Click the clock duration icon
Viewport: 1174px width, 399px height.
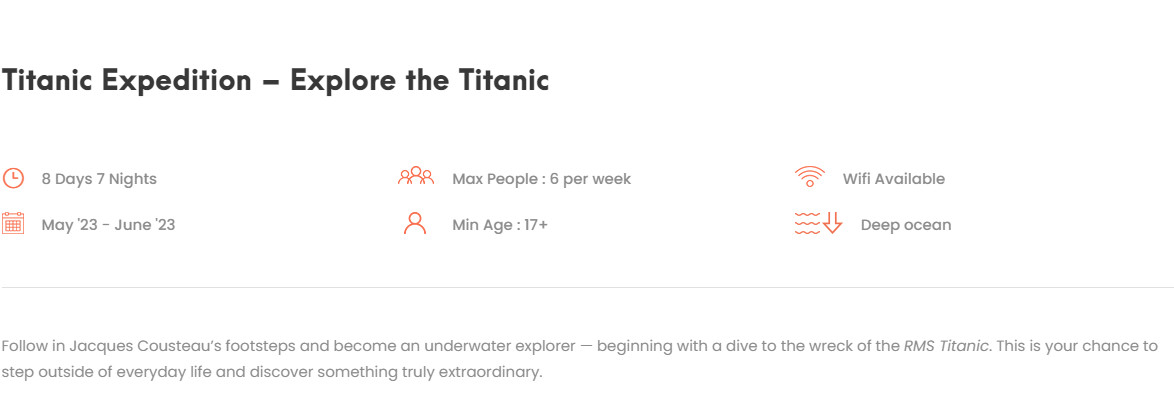tap(13, 178)
